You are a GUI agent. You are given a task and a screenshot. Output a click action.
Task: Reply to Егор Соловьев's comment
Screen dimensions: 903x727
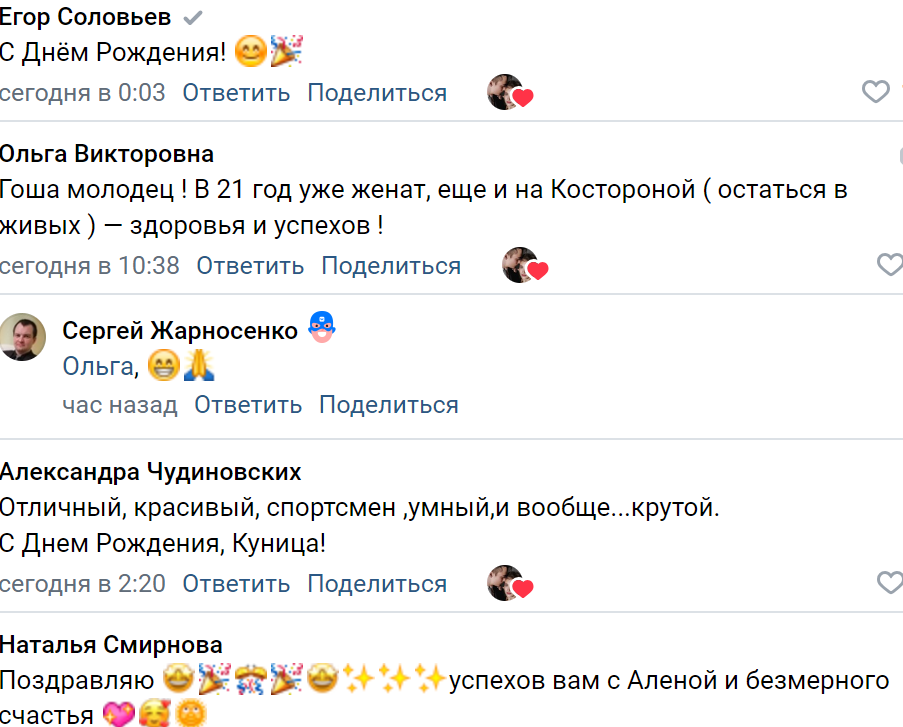pos(234,92)
